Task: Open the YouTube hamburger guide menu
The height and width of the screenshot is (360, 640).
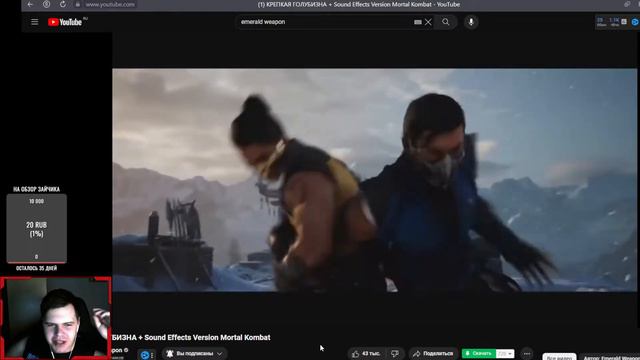Action: [35, 22]
